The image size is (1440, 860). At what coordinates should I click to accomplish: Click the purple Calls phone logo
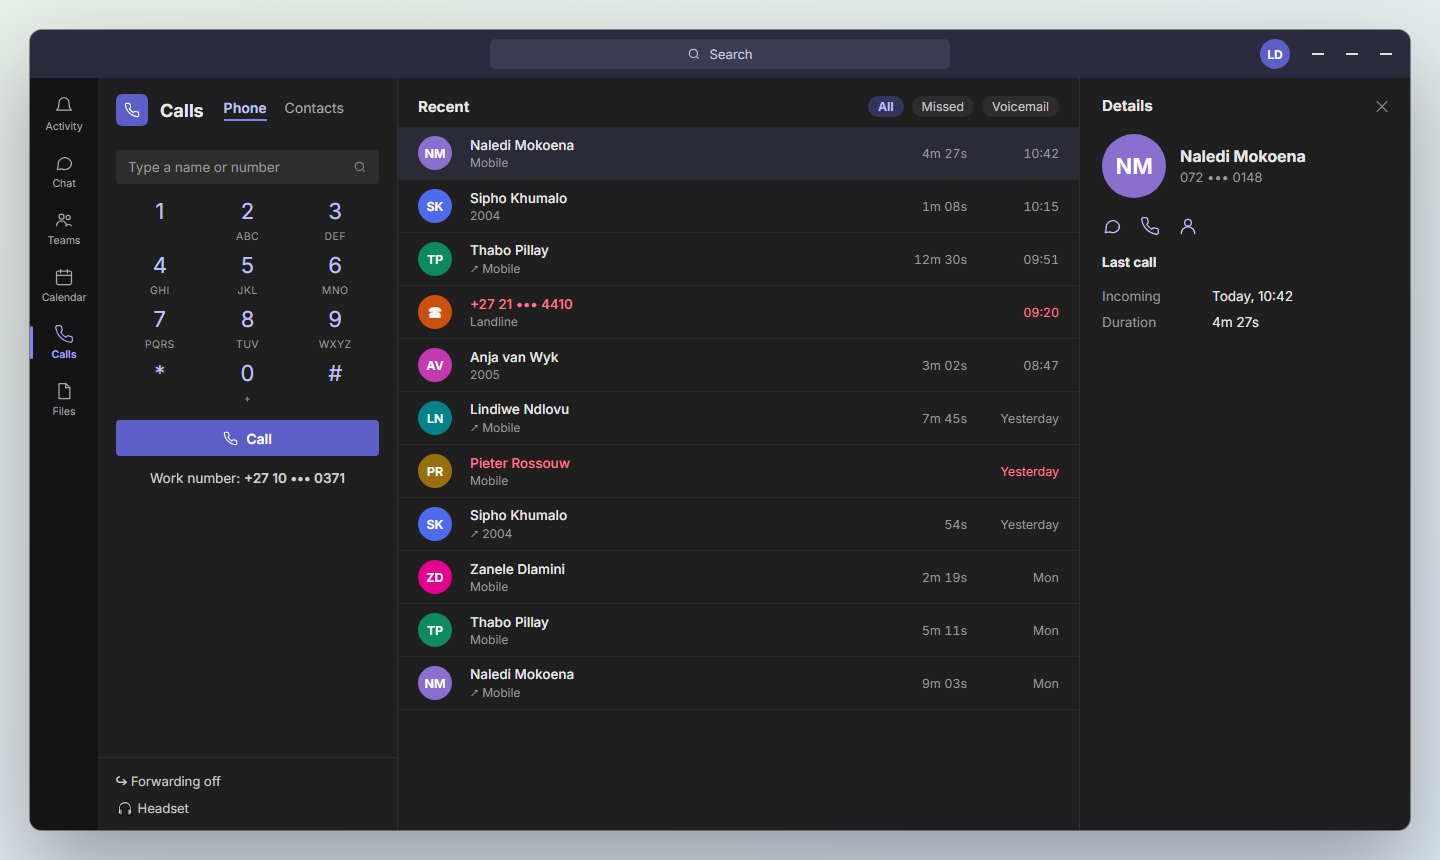tap(132, 110)
